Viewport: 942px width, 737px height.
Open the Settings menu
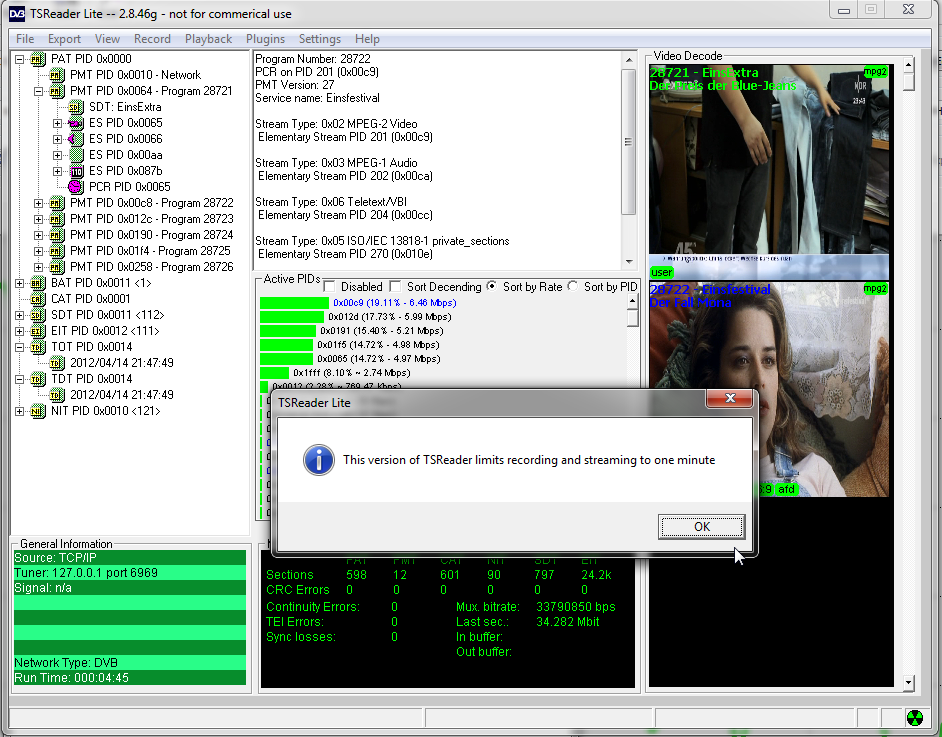point(320,39)
